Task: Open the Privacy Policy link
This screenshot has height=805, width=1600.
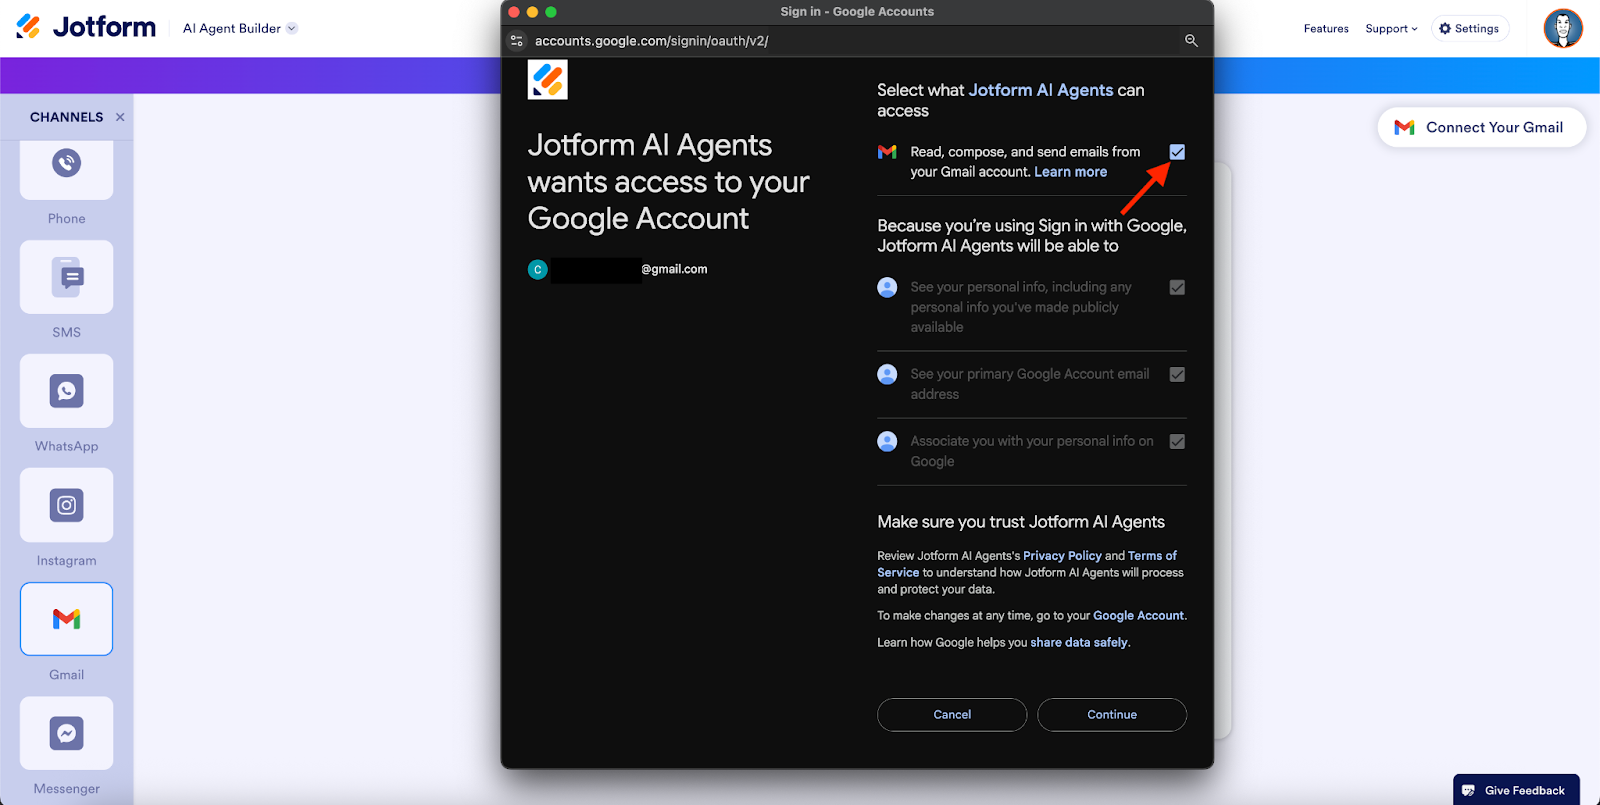Action: pyautogui.click(x=1062, y=556)
